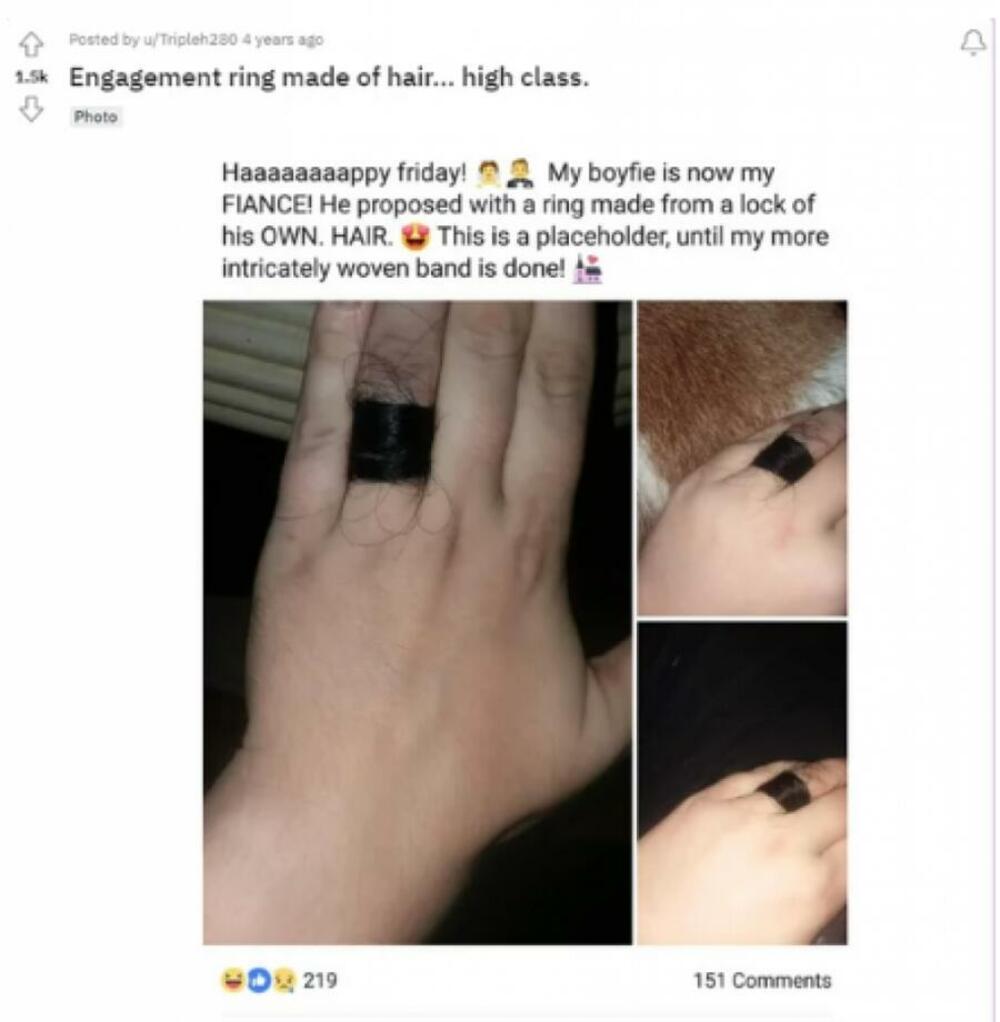The width and height of the screenshot is (1000, 1022).
Task: Click the '4 years ago' timestamp
Action: (283, 40)
